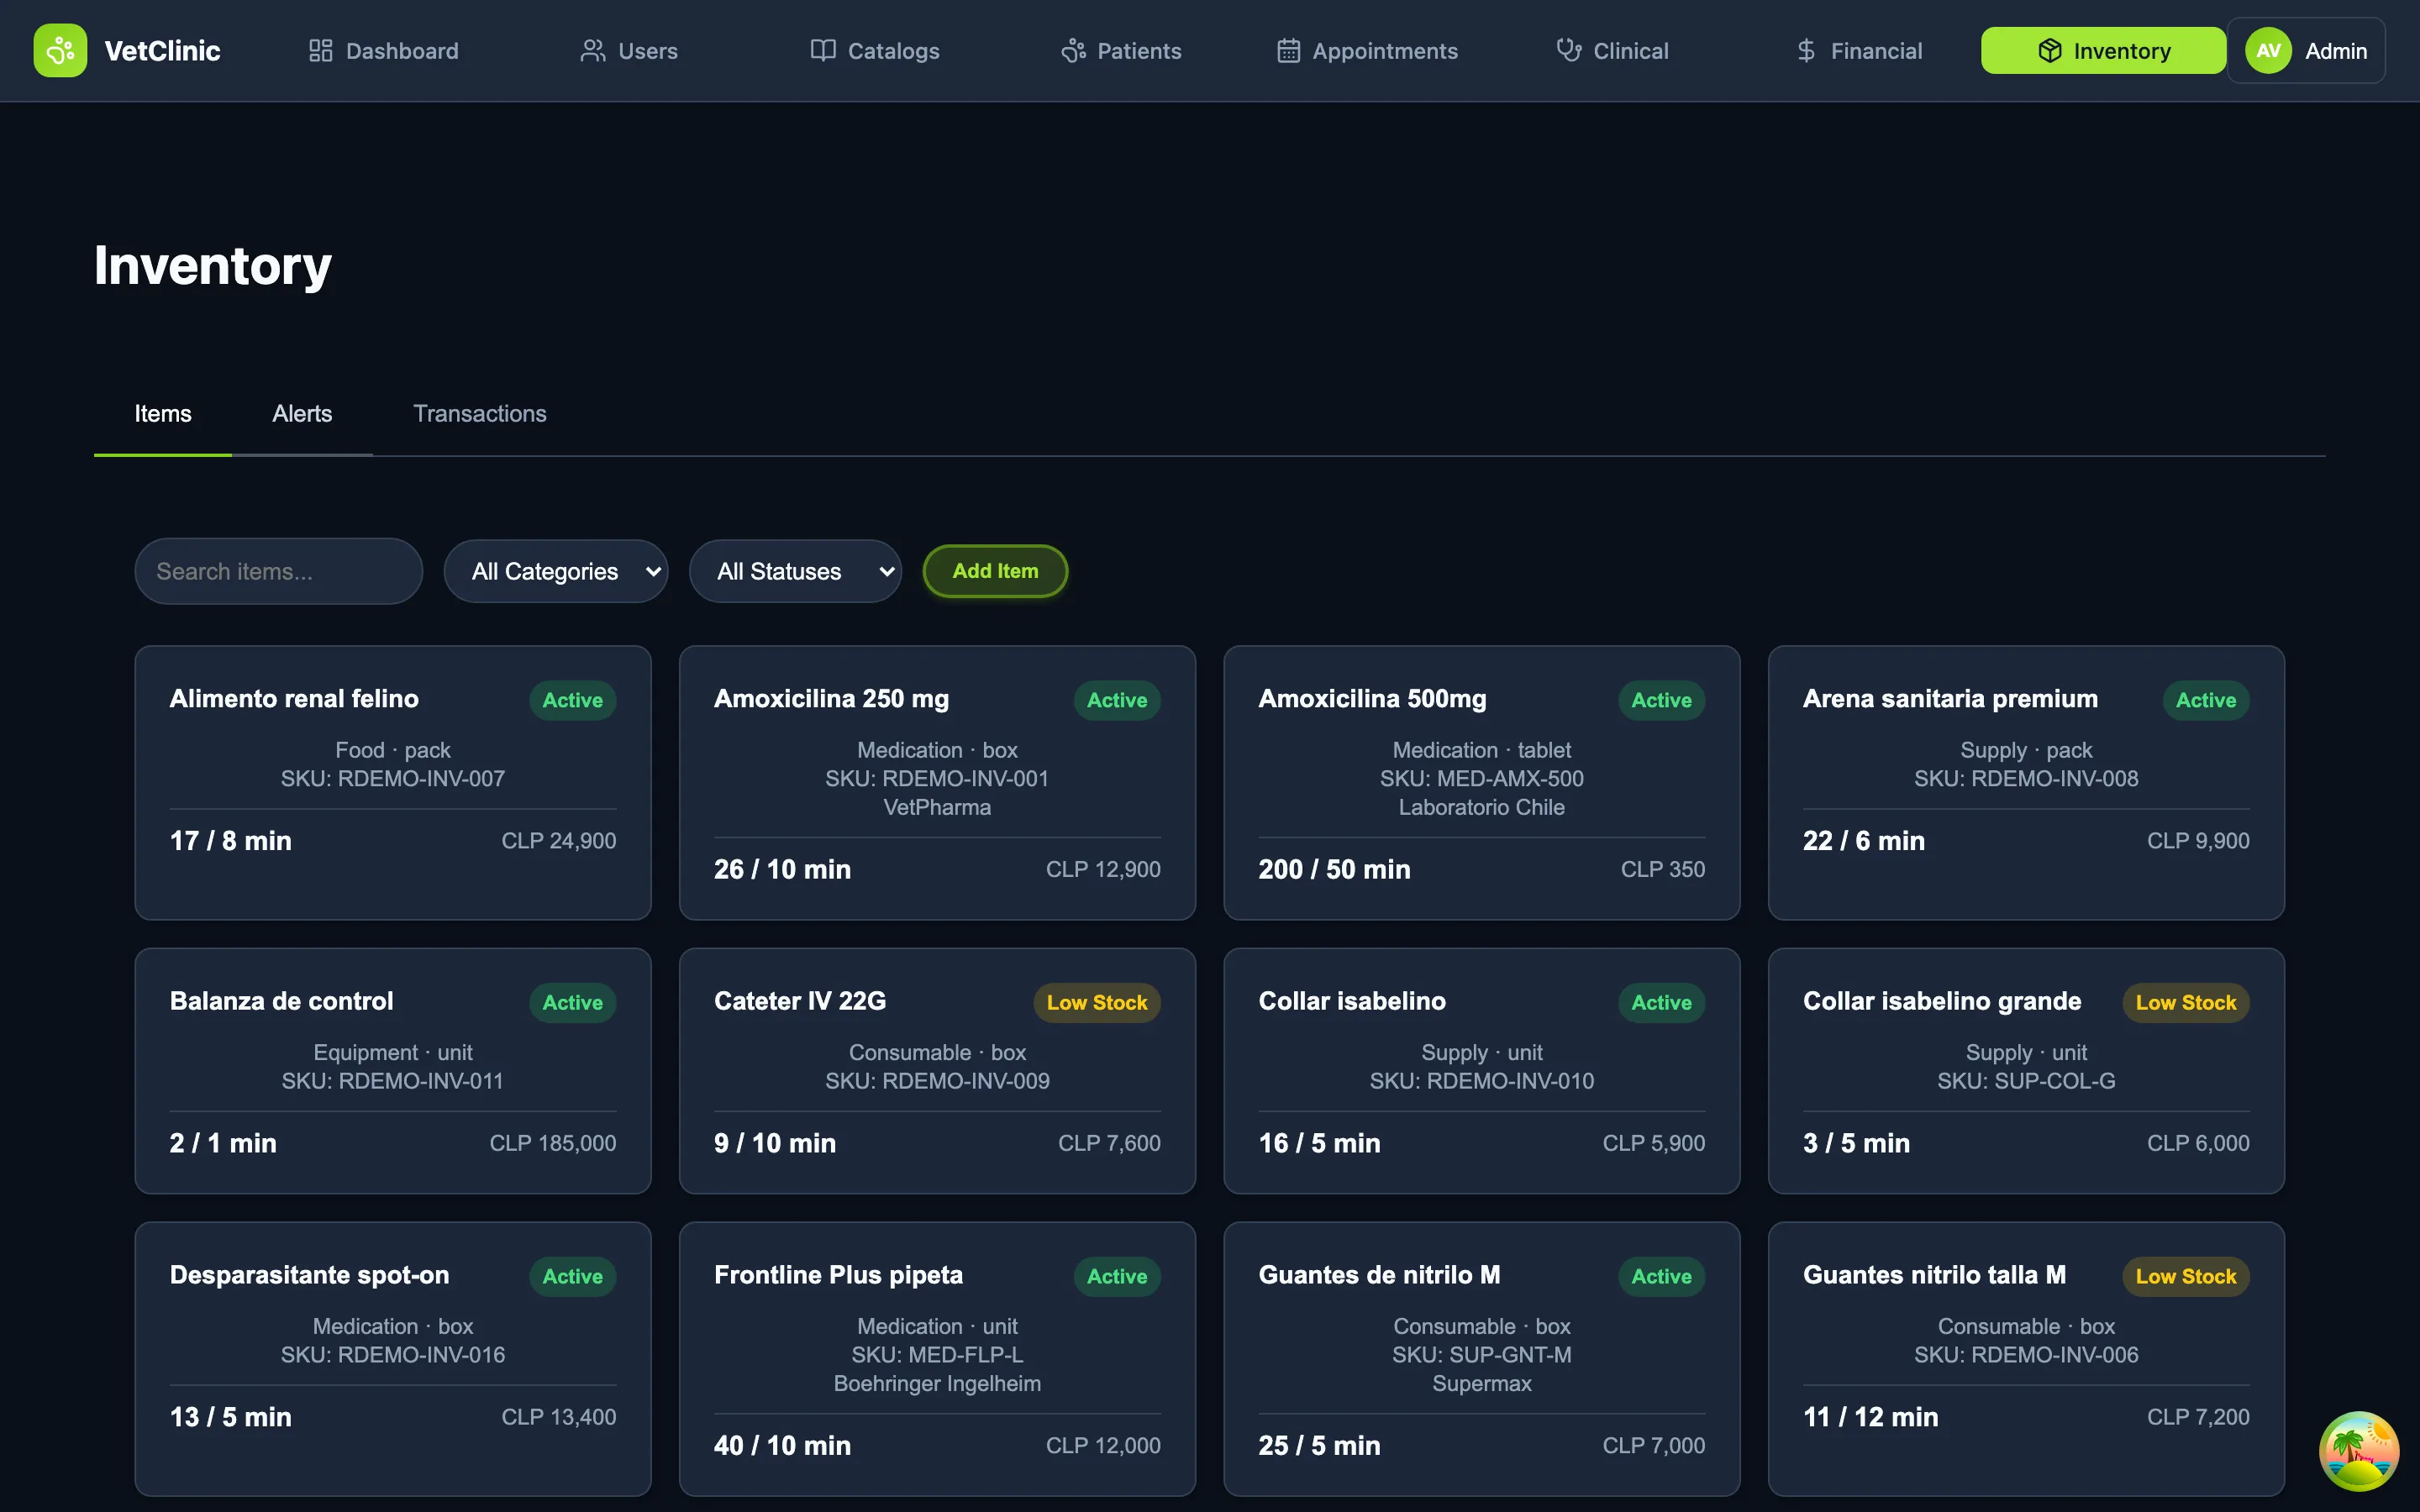Screen dimensions: 2420x1512
Task: Click the Catalogs book icon
Action: [x=822, y=50]
